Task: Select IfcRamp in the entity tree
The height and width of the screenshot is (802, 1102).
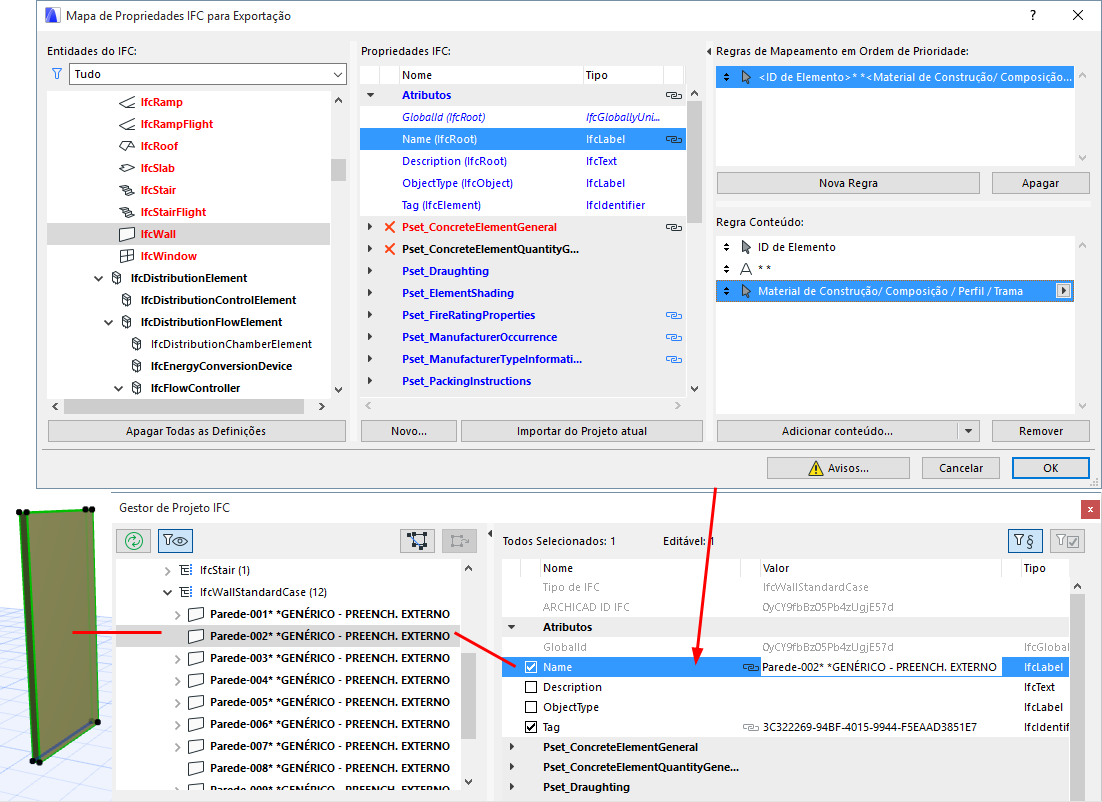Action: [x=161, y=102]
